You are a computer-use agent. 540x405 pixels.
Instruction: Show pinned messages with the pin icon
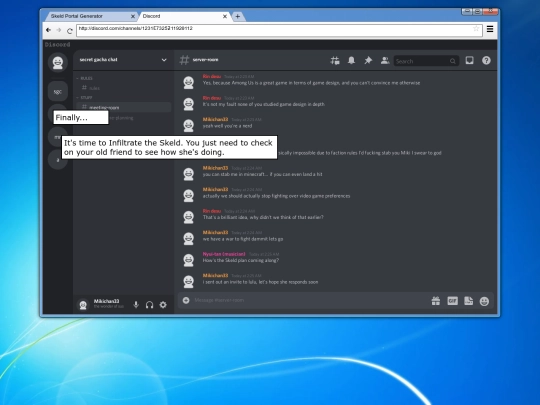pos(368,61)
